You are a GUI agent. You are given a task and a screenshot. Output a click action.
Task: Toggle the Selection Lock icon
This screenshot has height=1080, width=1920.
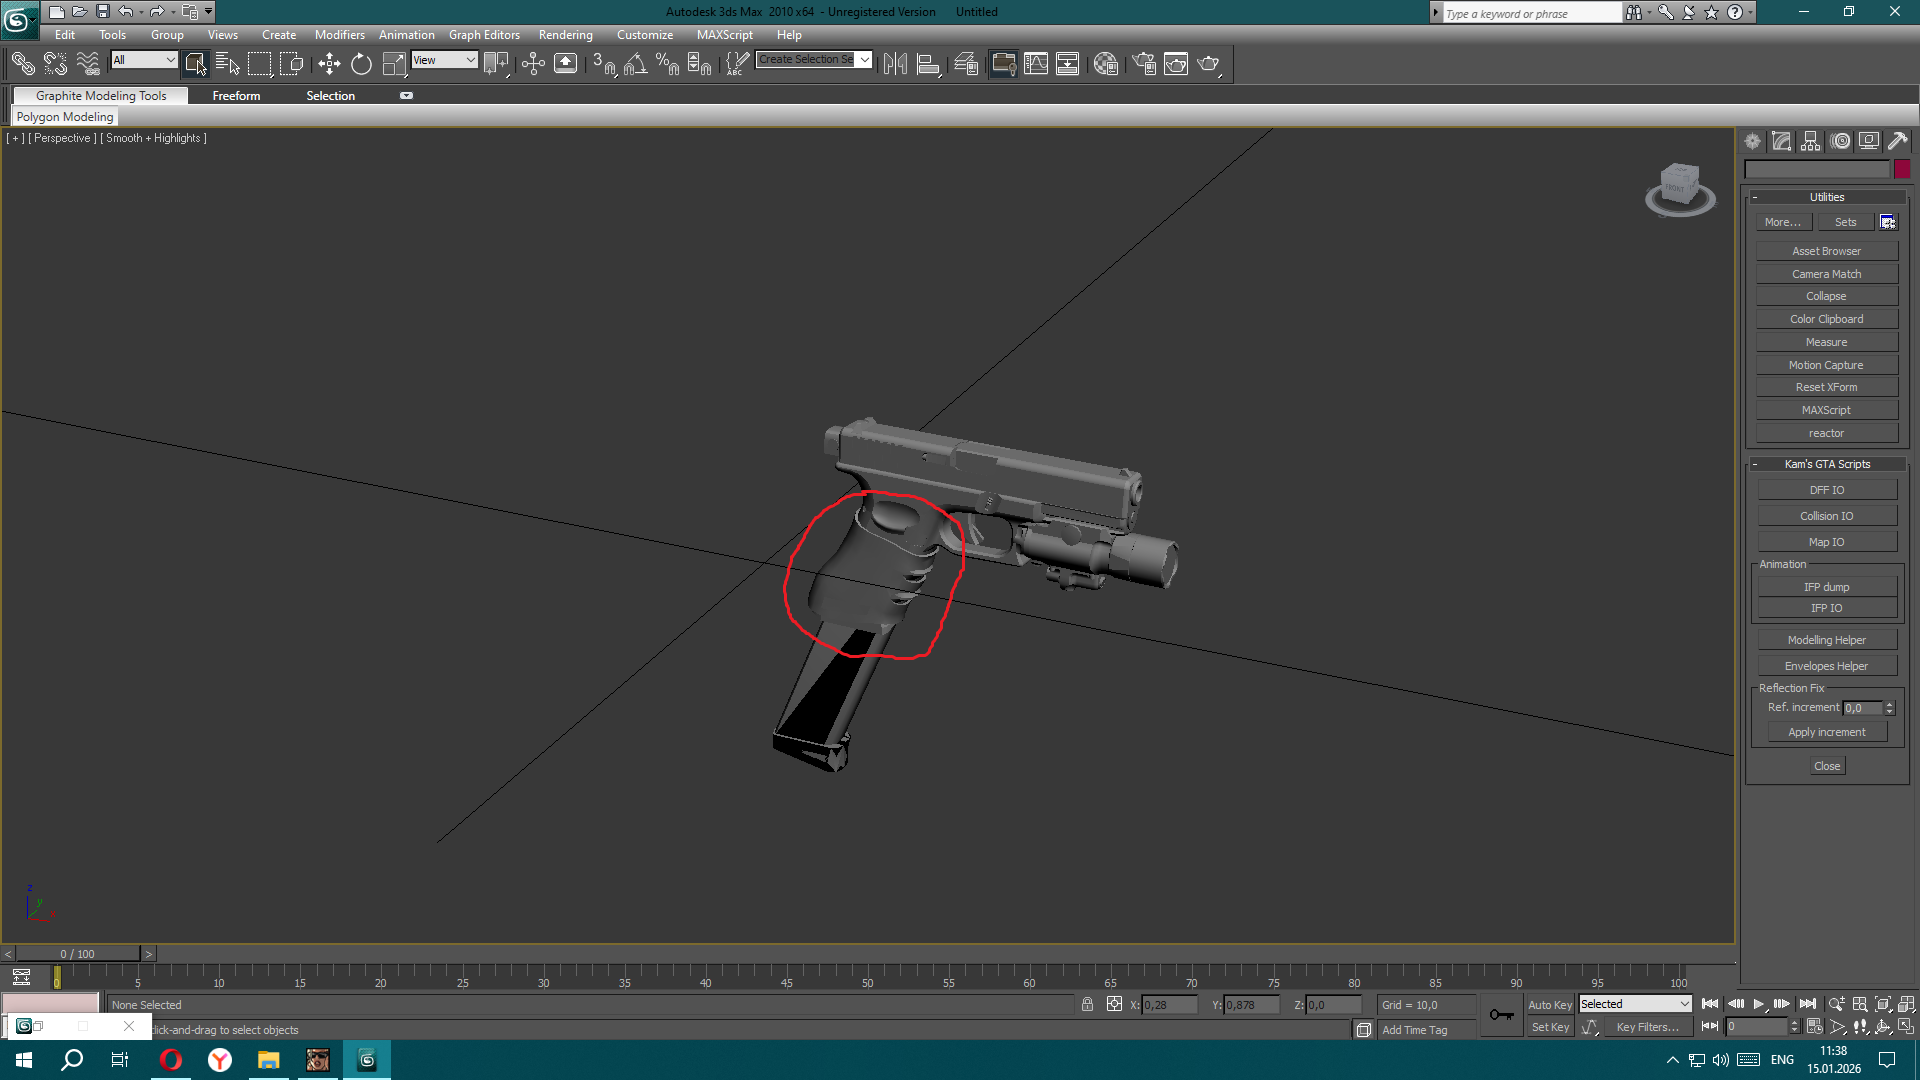pos(1087,1004)
